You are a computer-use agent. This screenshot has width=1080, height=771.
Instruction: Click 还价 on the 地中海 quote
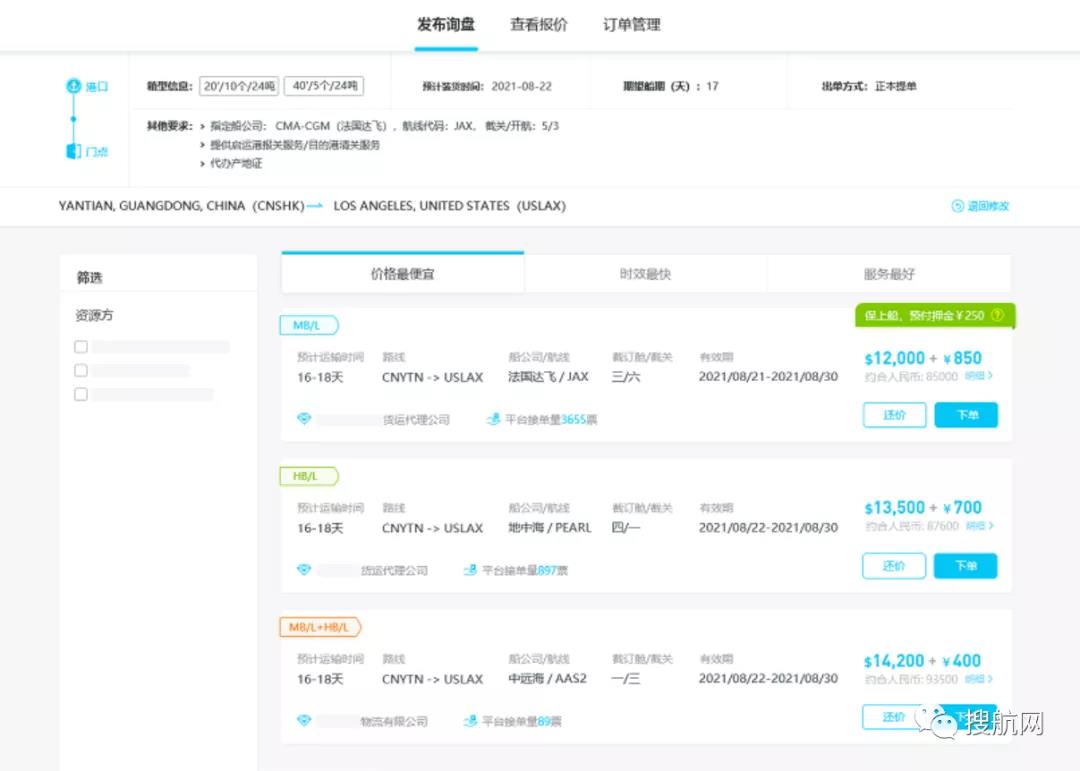coord(893,565)
